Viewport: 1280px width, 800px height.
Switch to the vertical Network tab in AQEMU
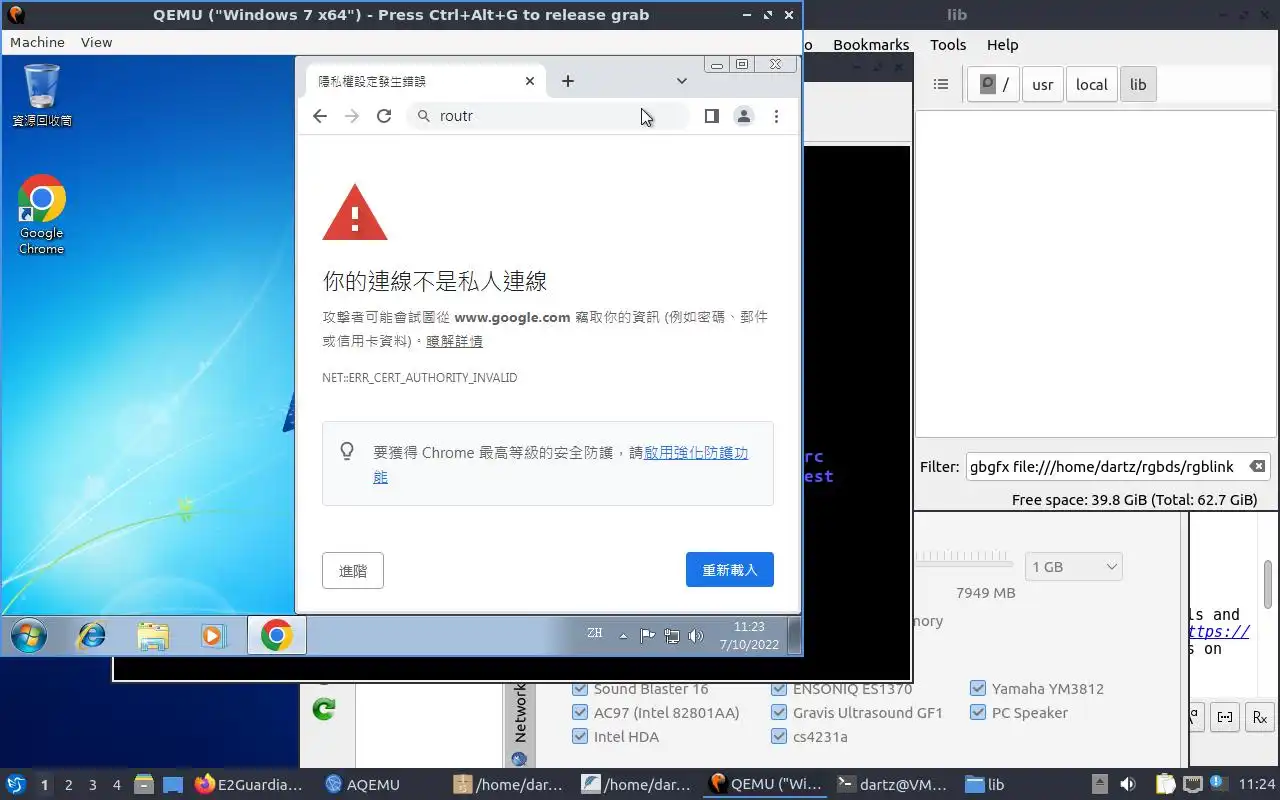click(x=519, y=722)
